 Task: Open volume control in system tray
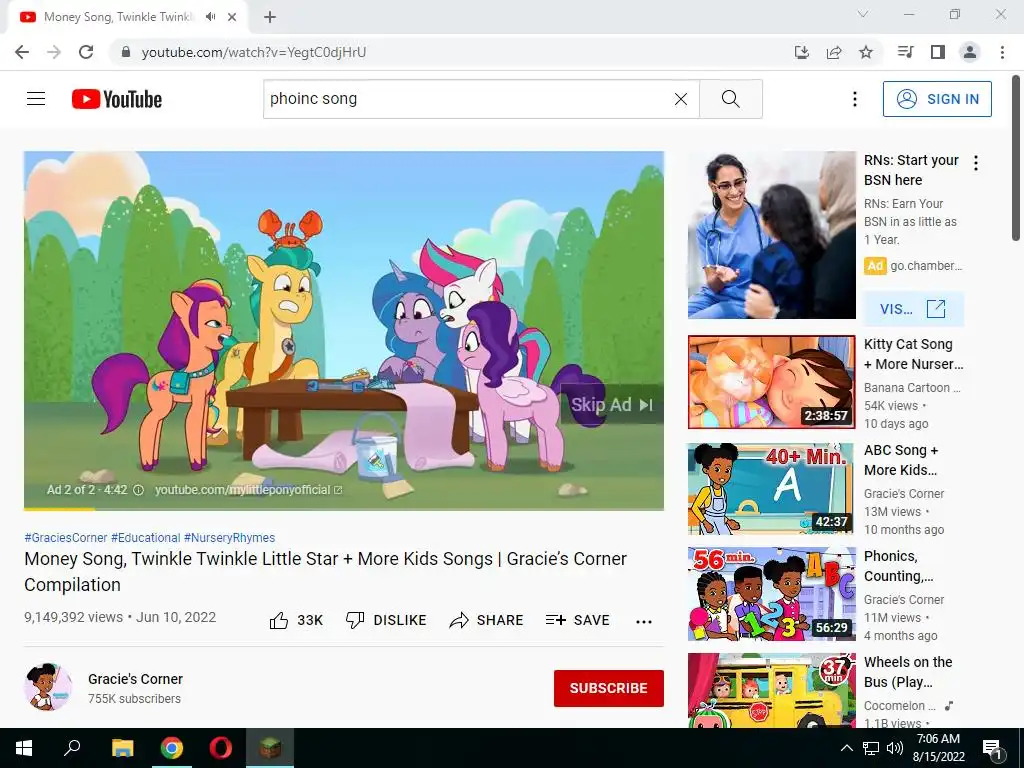895,748
